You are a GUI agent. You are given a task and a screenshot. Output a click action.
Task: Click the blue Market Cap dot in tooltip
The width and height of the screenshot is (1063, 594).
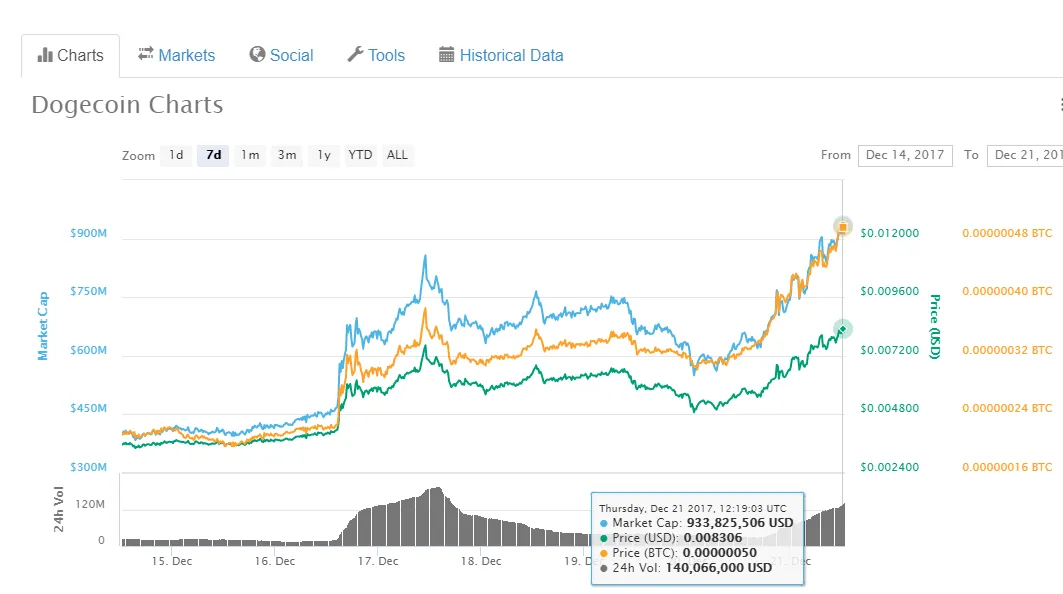point(604,524)
